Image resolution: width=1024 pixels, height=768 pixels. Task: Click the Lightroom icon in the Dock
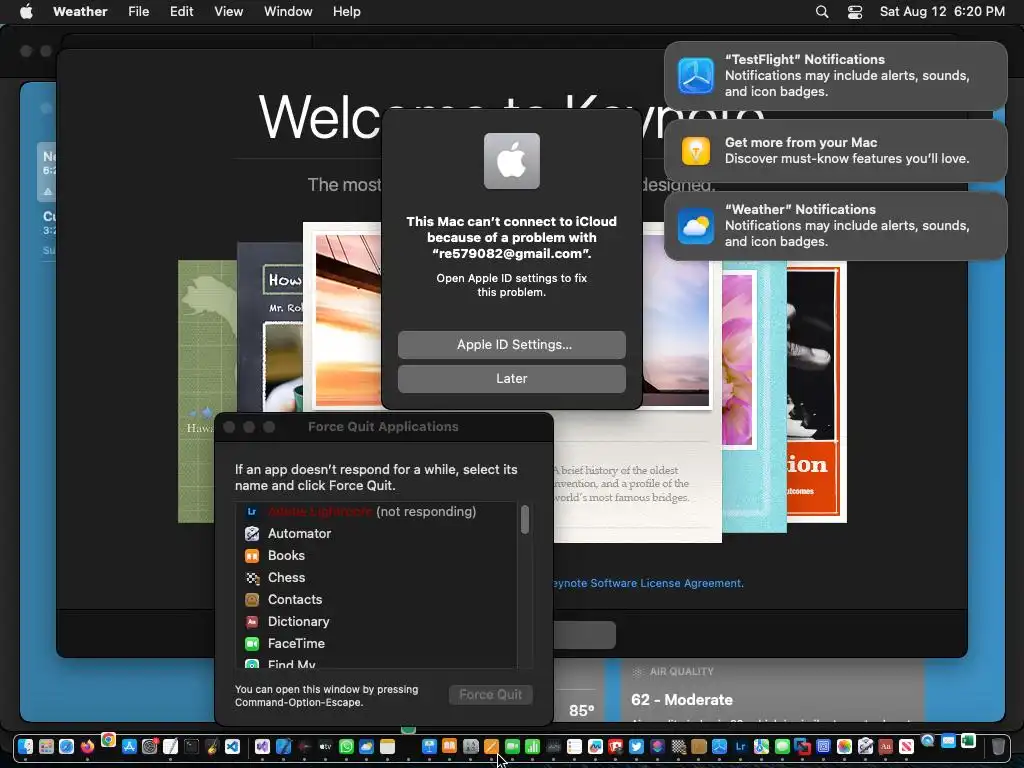(741, 746)
